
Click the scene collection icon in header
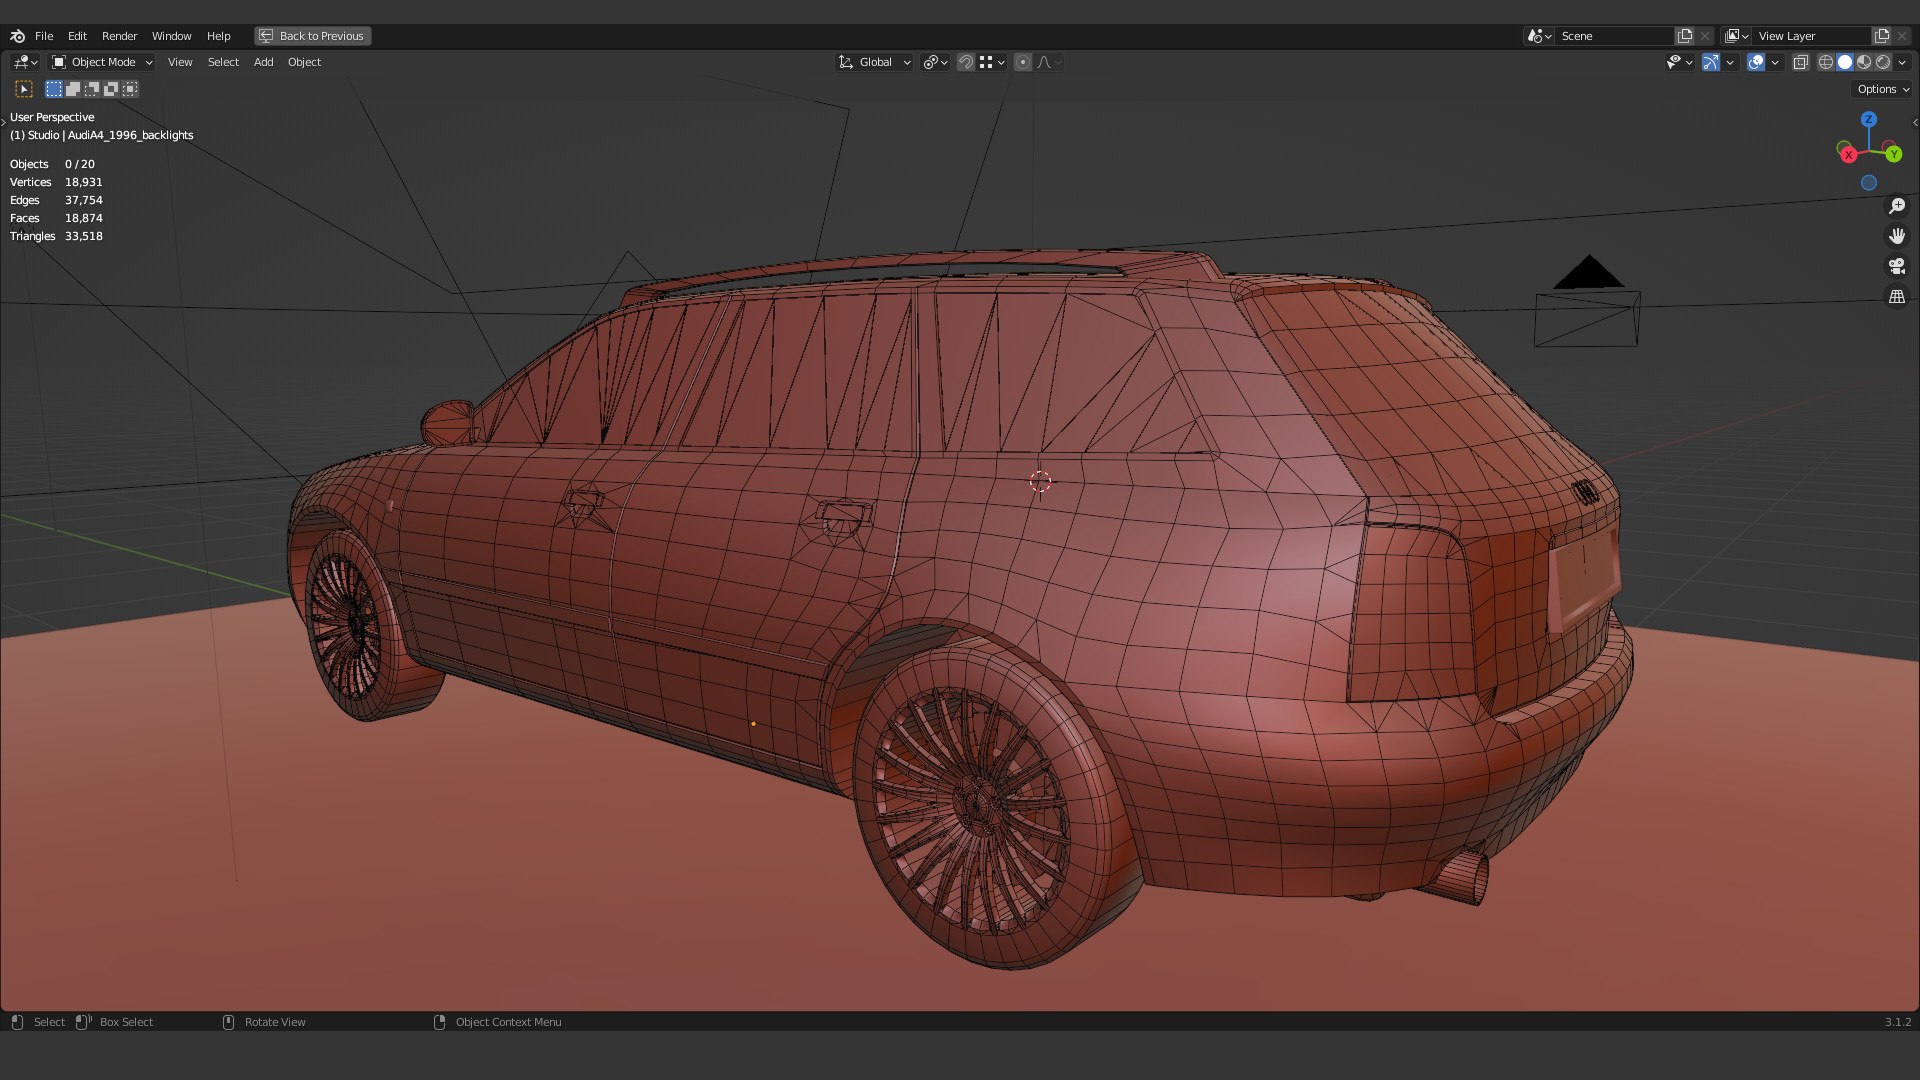1535,36
